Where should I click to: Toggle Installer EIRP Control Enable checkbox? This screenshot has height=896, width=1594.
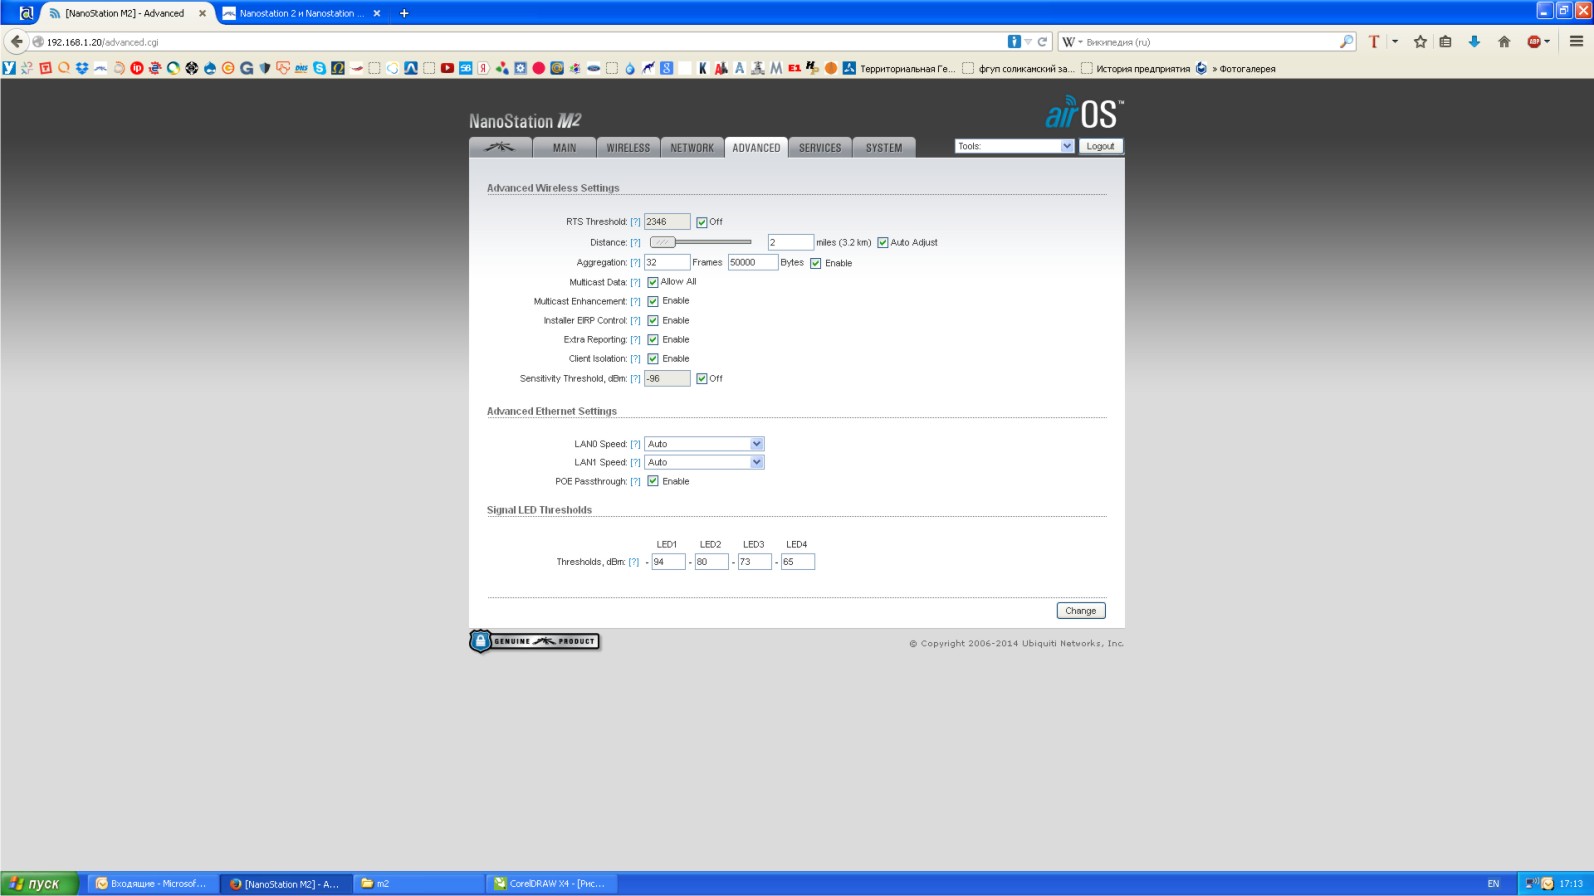coord(653,321)
